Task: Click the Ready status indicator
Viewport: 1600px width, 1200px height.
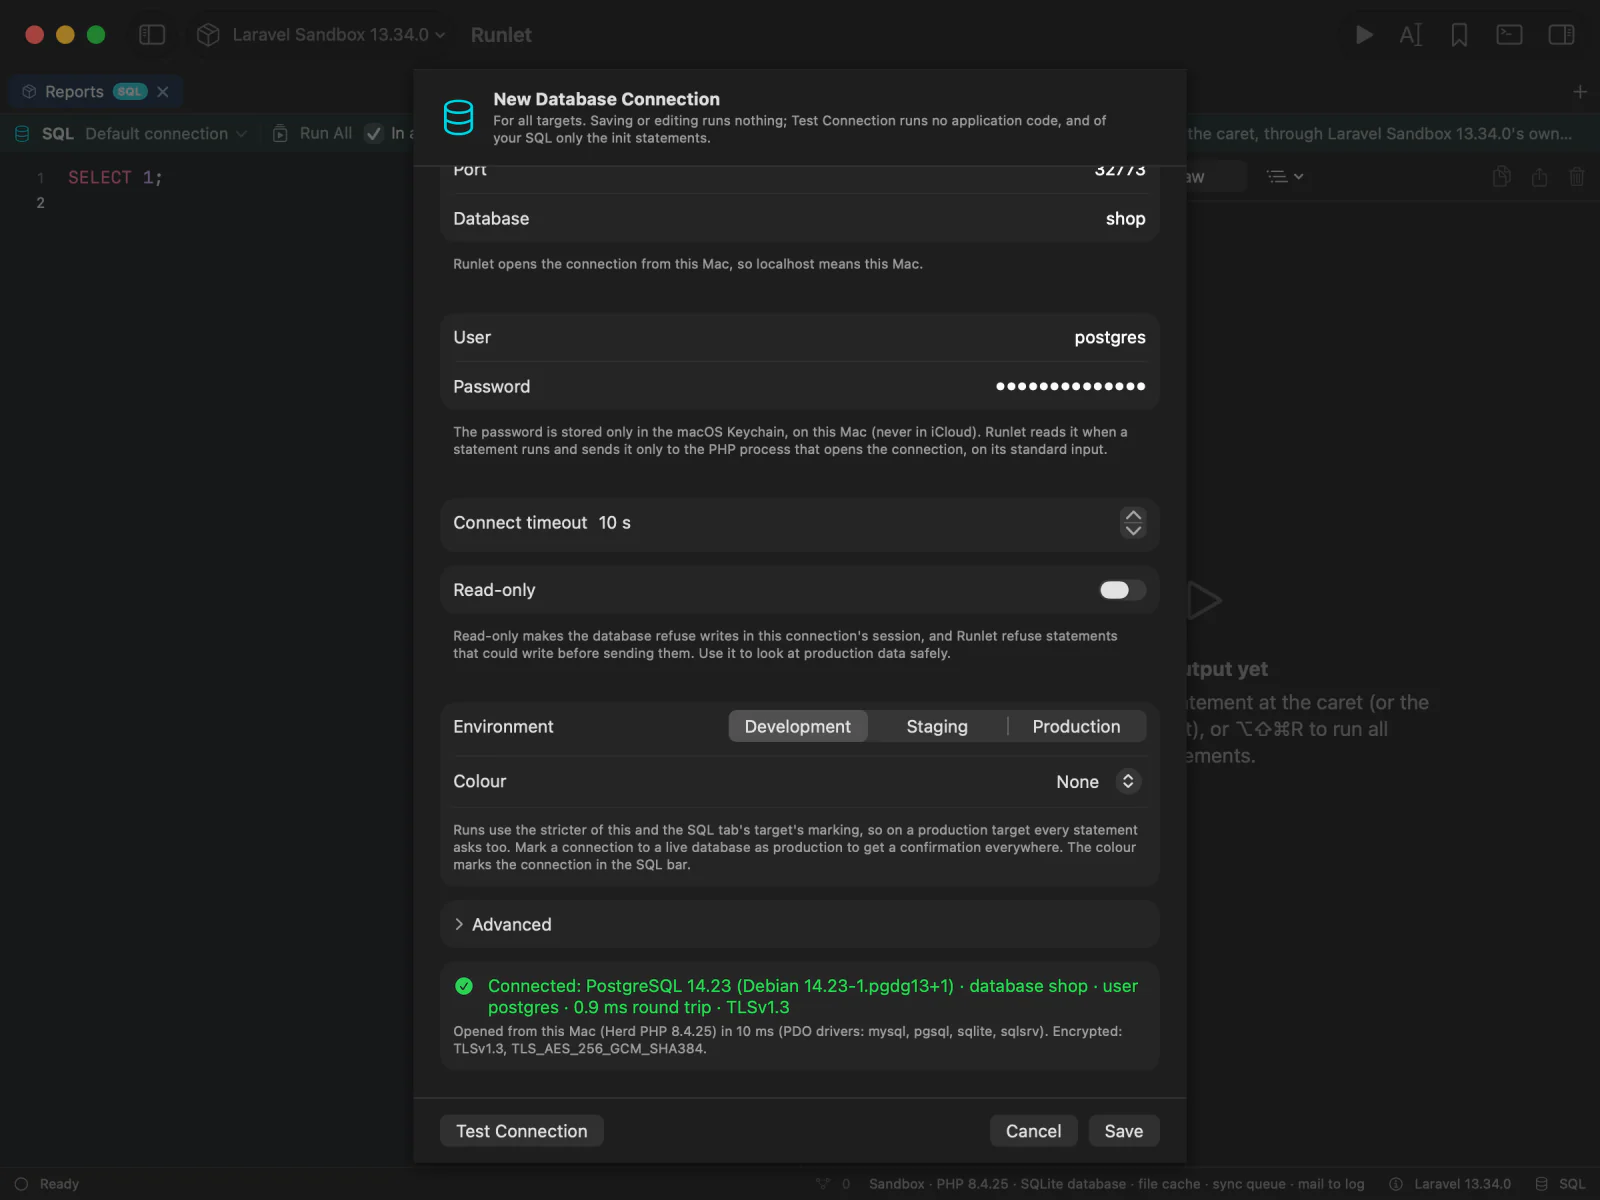Action: coord(46,1184)
